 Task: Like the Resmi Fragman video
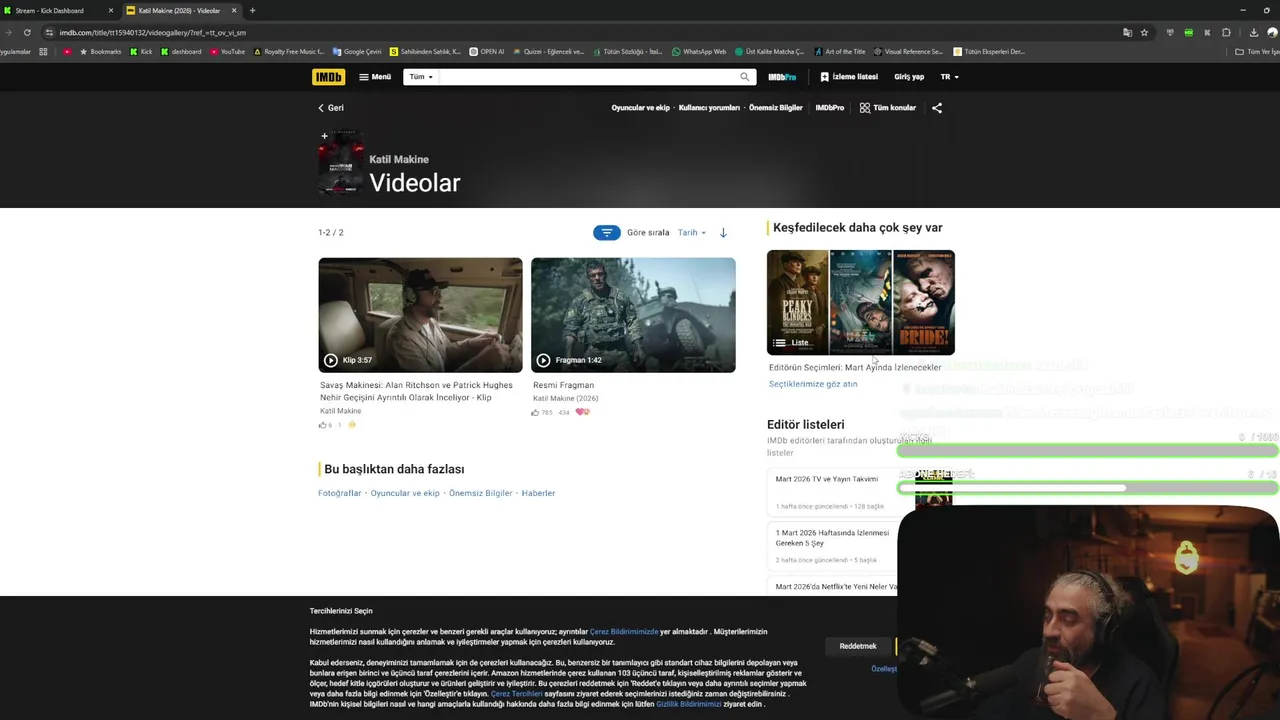click(x=535, y=412)
